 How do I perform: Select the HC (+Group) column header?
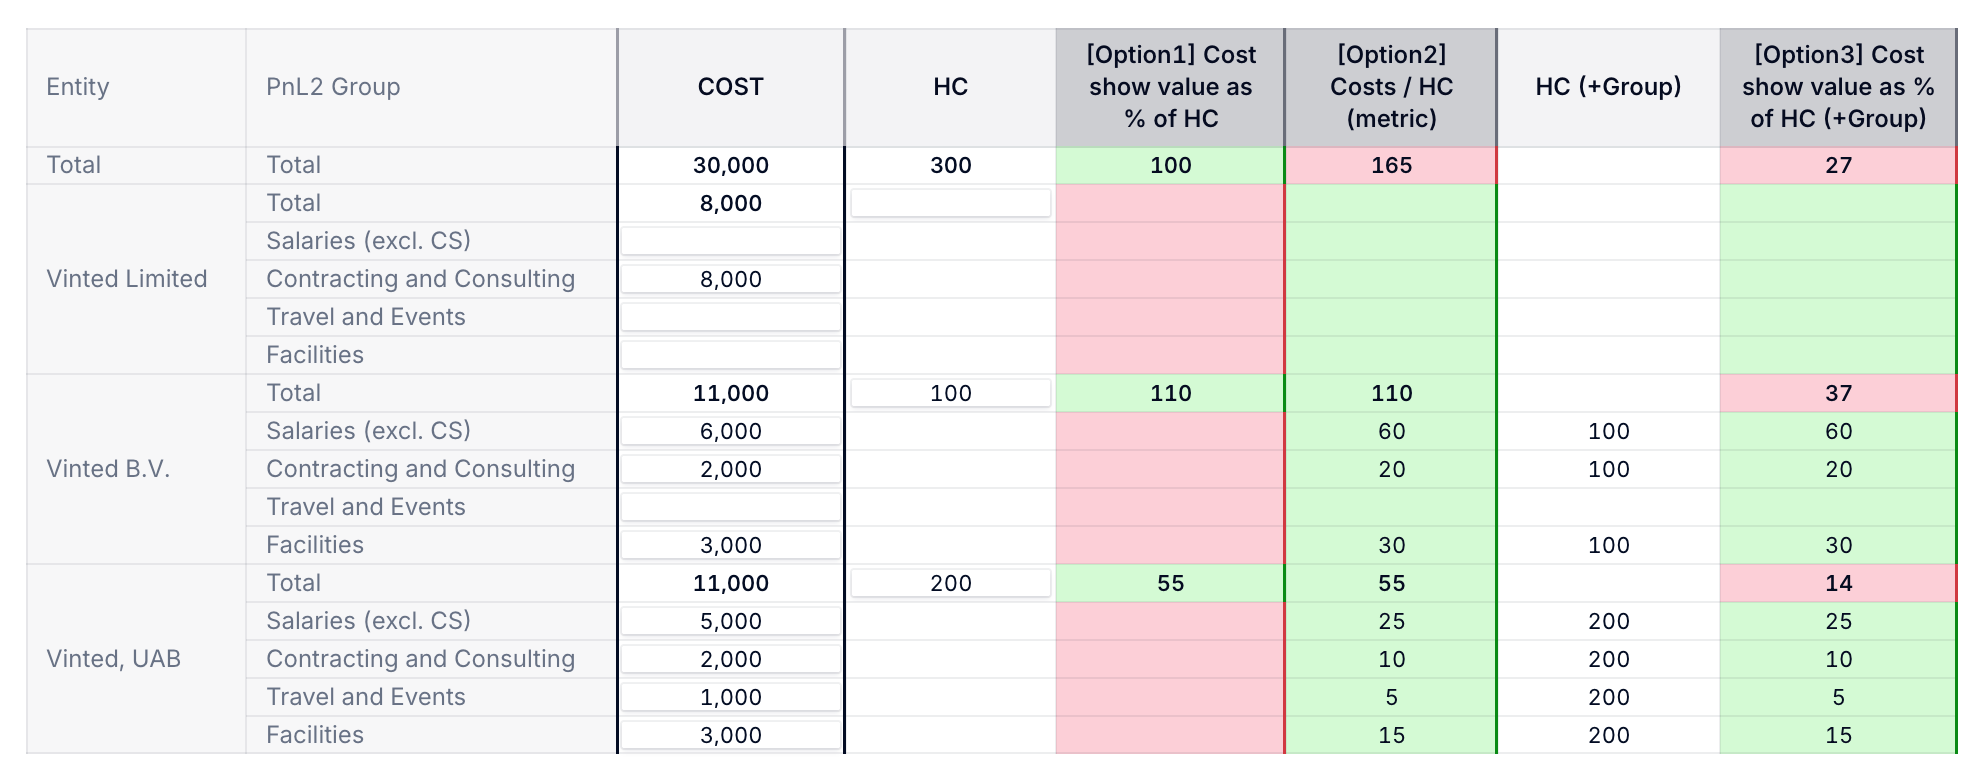pos(1609,87)
